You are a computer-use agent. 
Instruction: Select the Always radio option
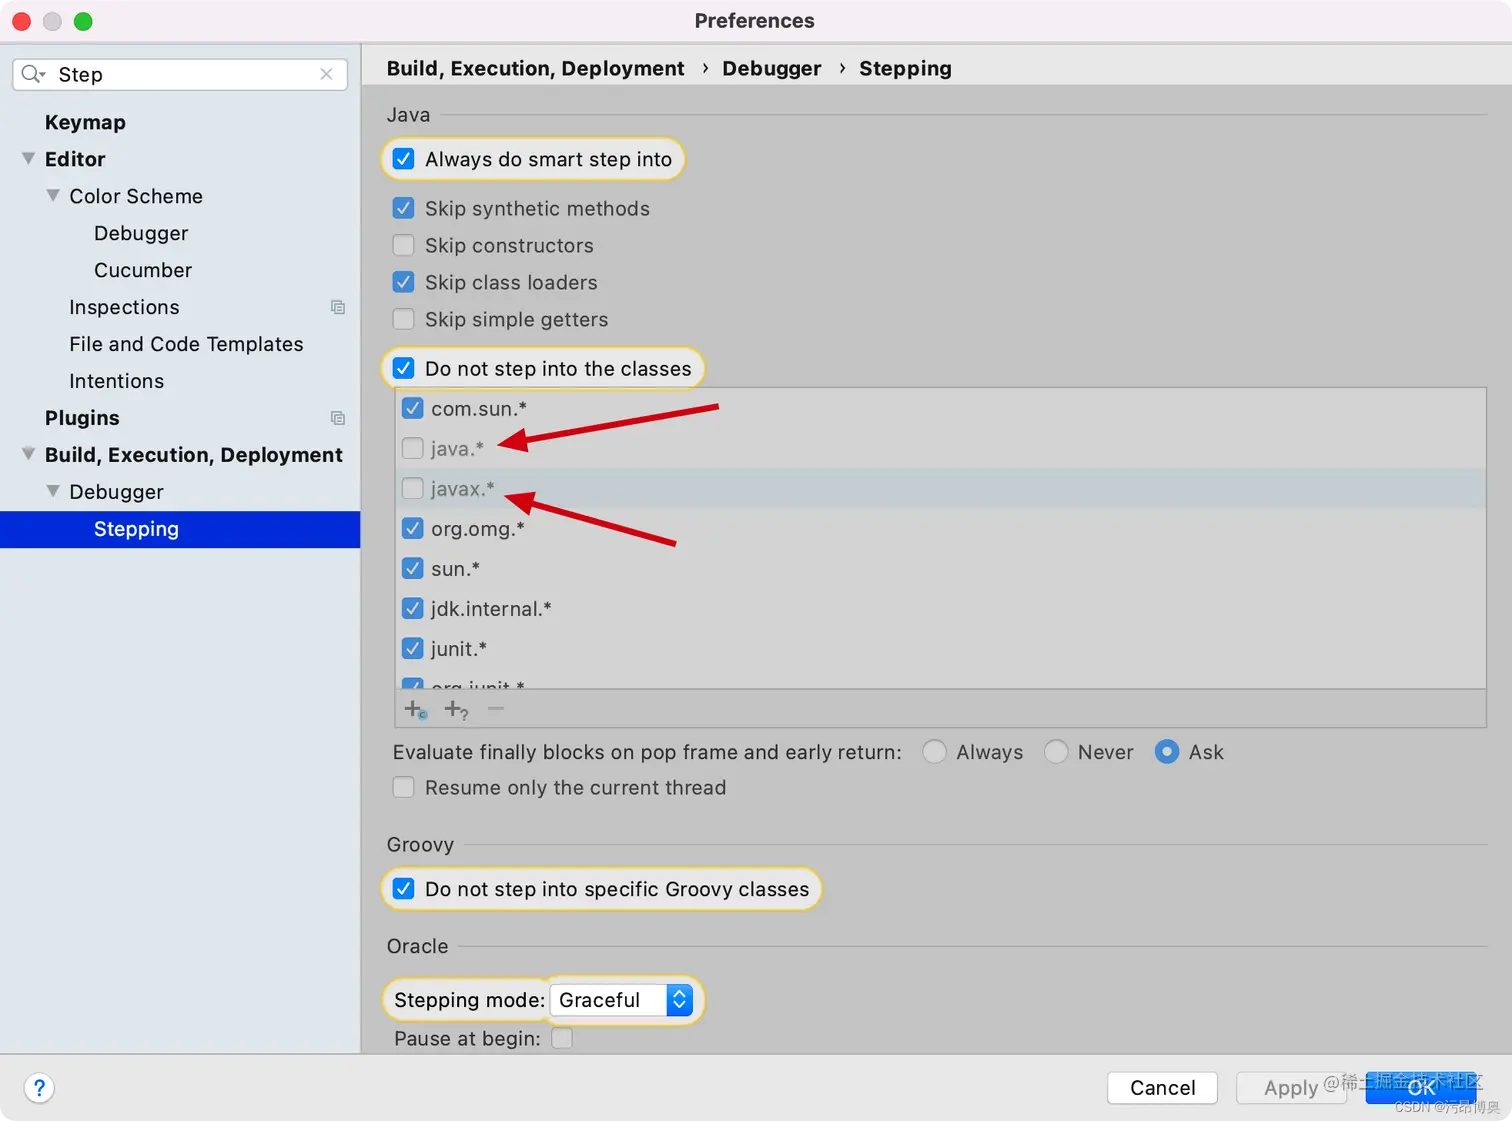[x=934, y=752]
